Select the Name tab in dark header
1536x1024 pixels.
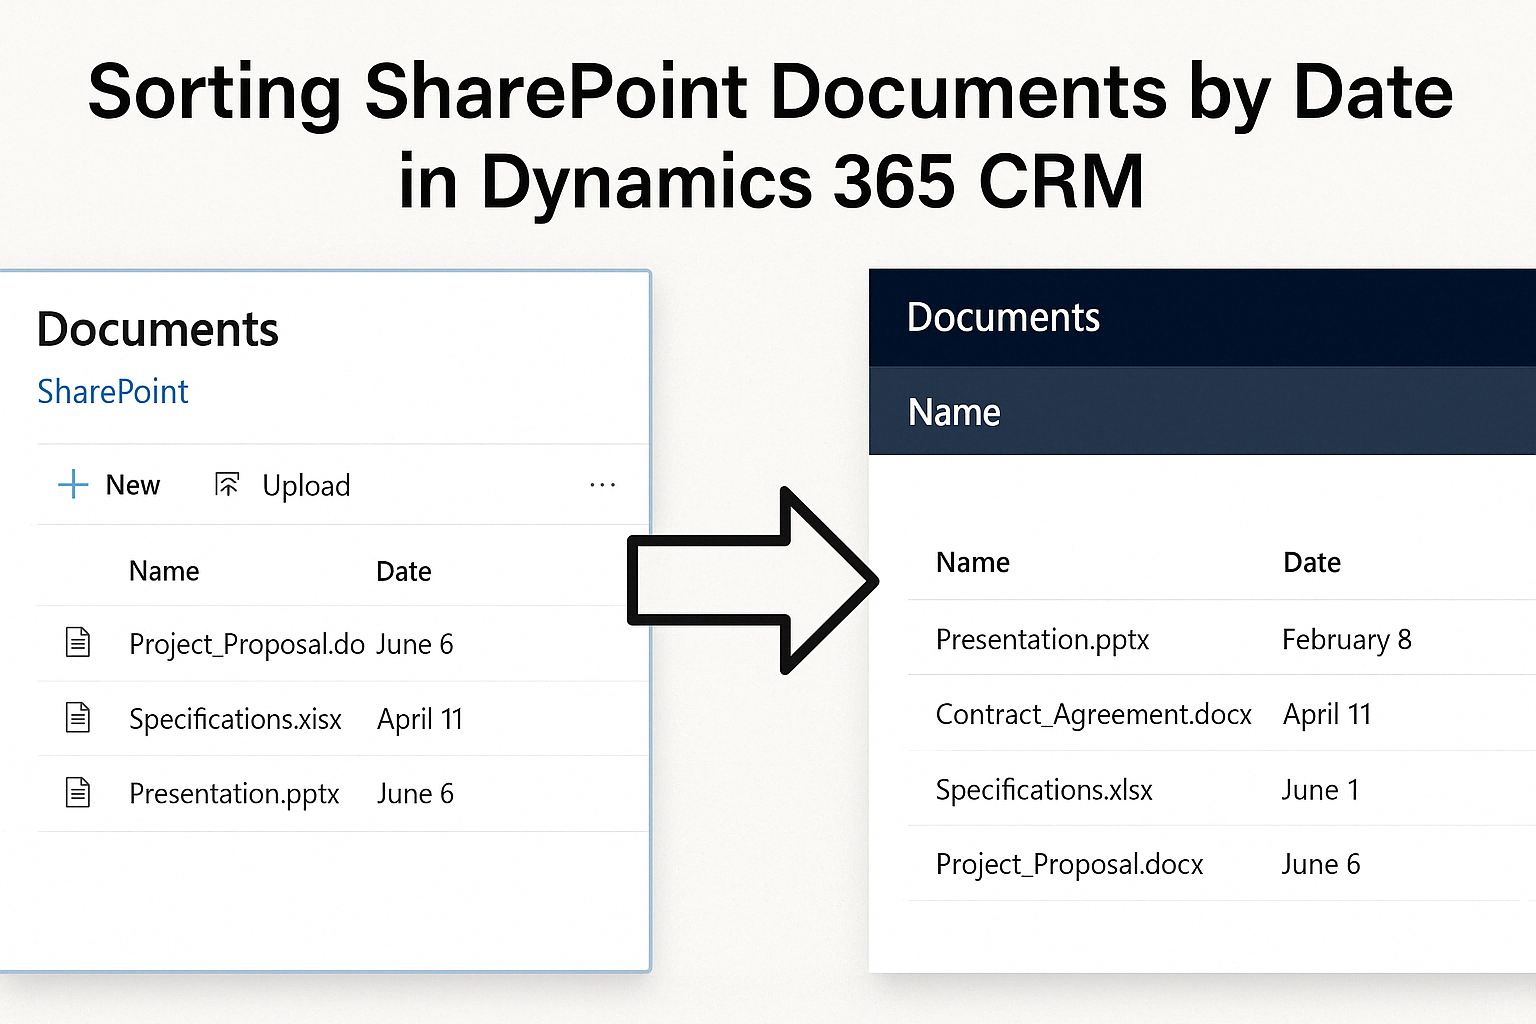point(954,412)
